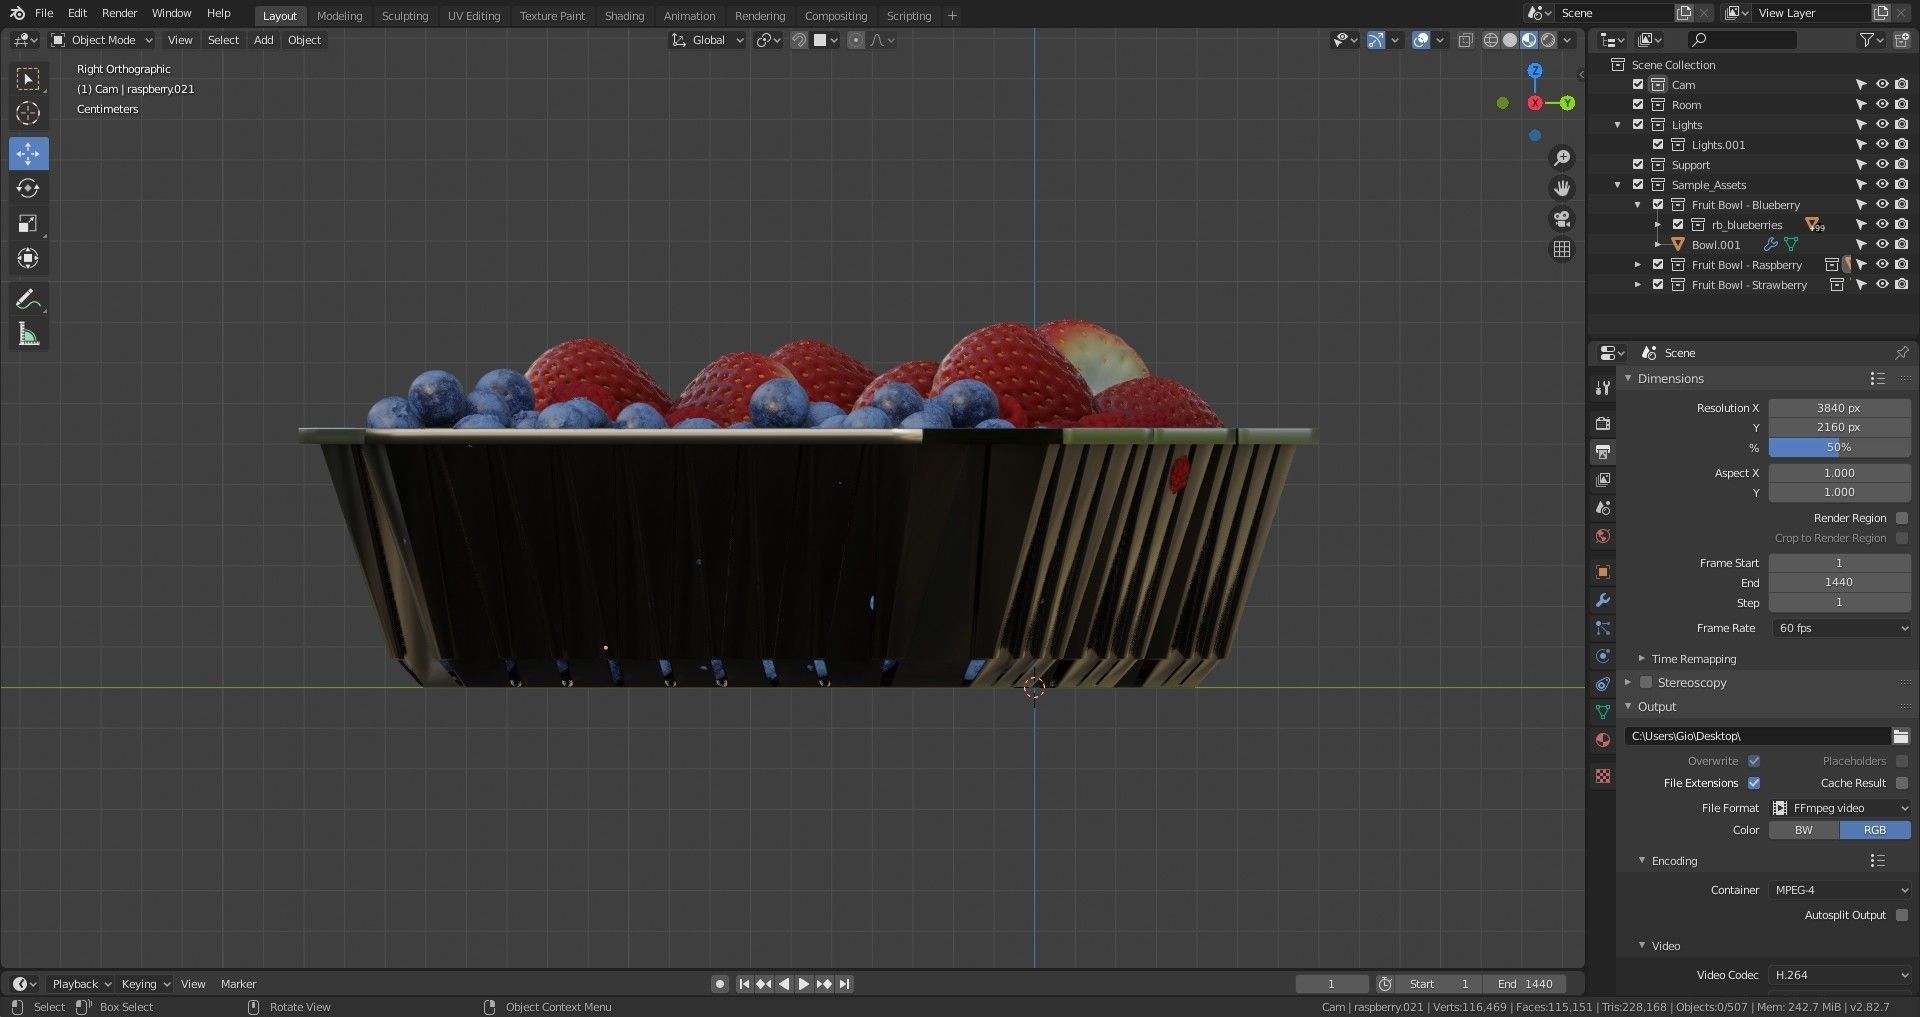Screen dimensions: 1920x1017
Task: Open the Render properties tab icon
Action: (x=1603, y=423)
